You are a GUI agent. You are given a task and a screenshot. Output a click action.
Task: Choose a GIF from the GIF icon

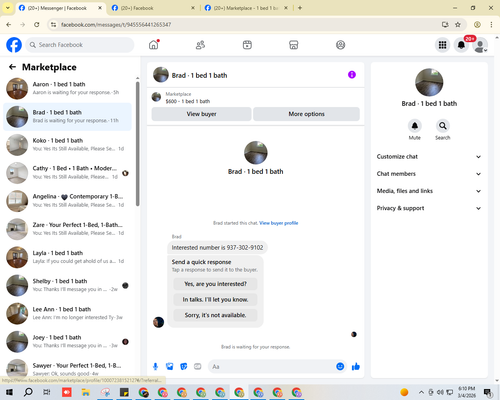pyautogui.click(x=198, y=367)
